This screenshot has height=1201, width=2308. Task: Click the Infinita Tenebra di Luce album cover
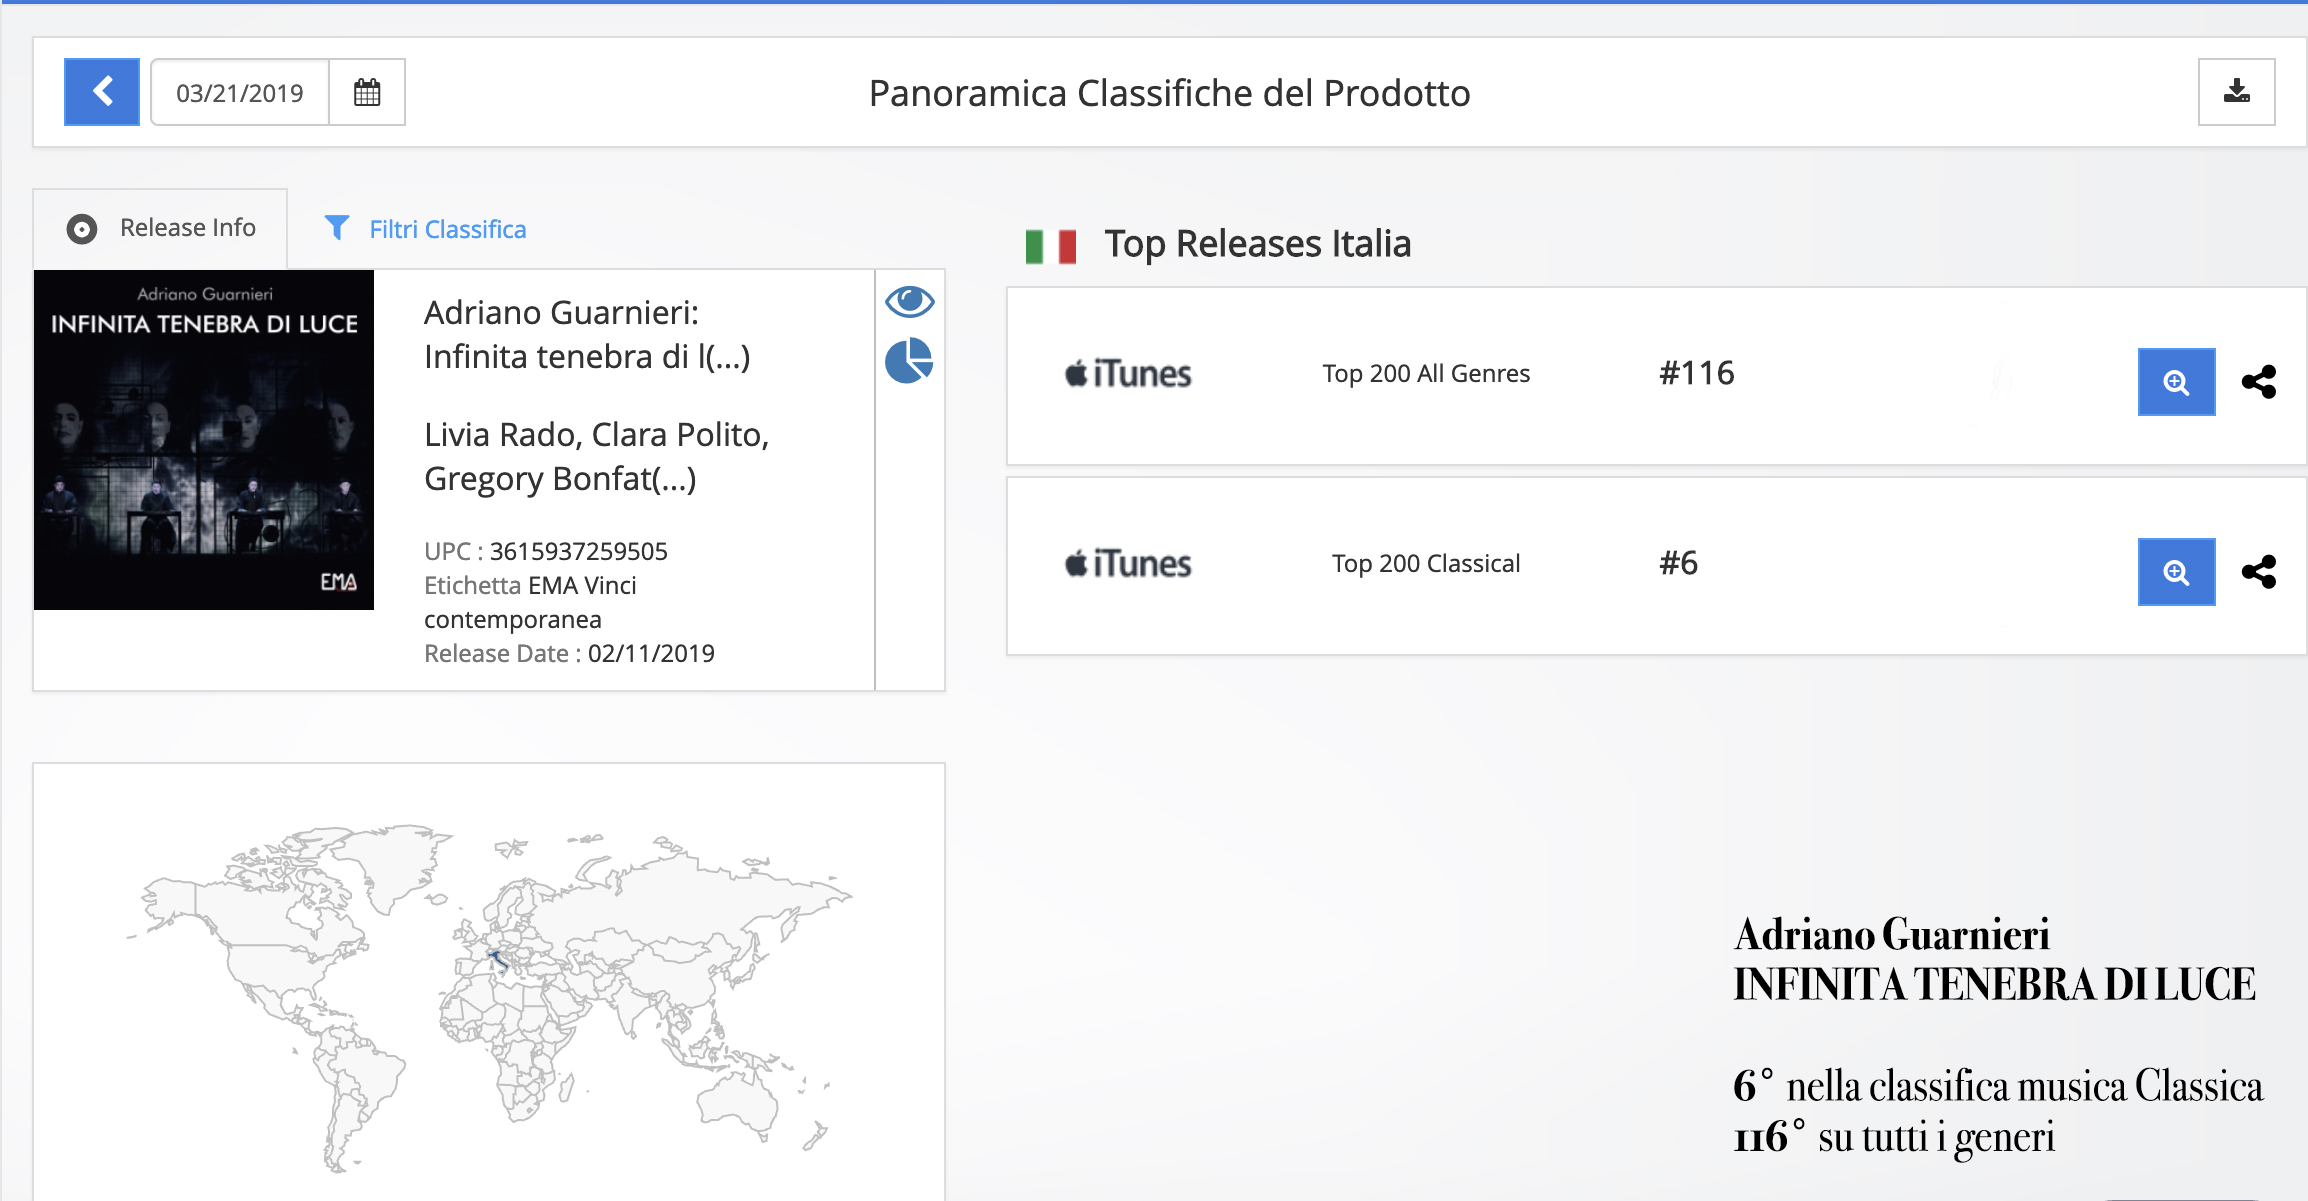[204, 440]
